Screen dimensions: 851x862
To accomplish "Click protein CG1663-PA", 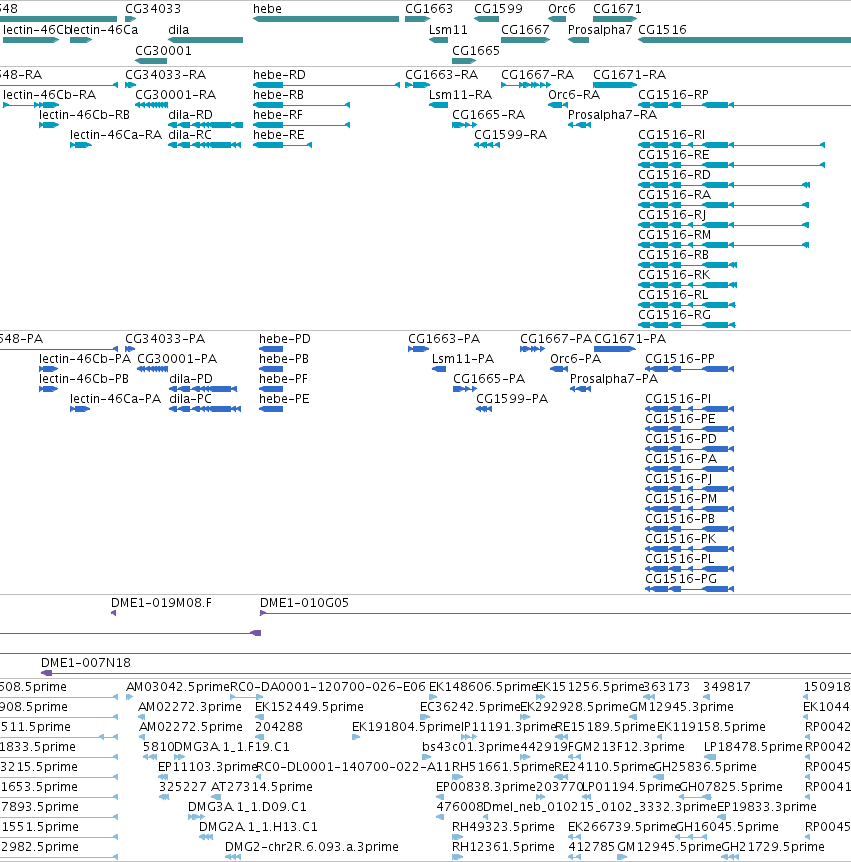I will (444, 339).
